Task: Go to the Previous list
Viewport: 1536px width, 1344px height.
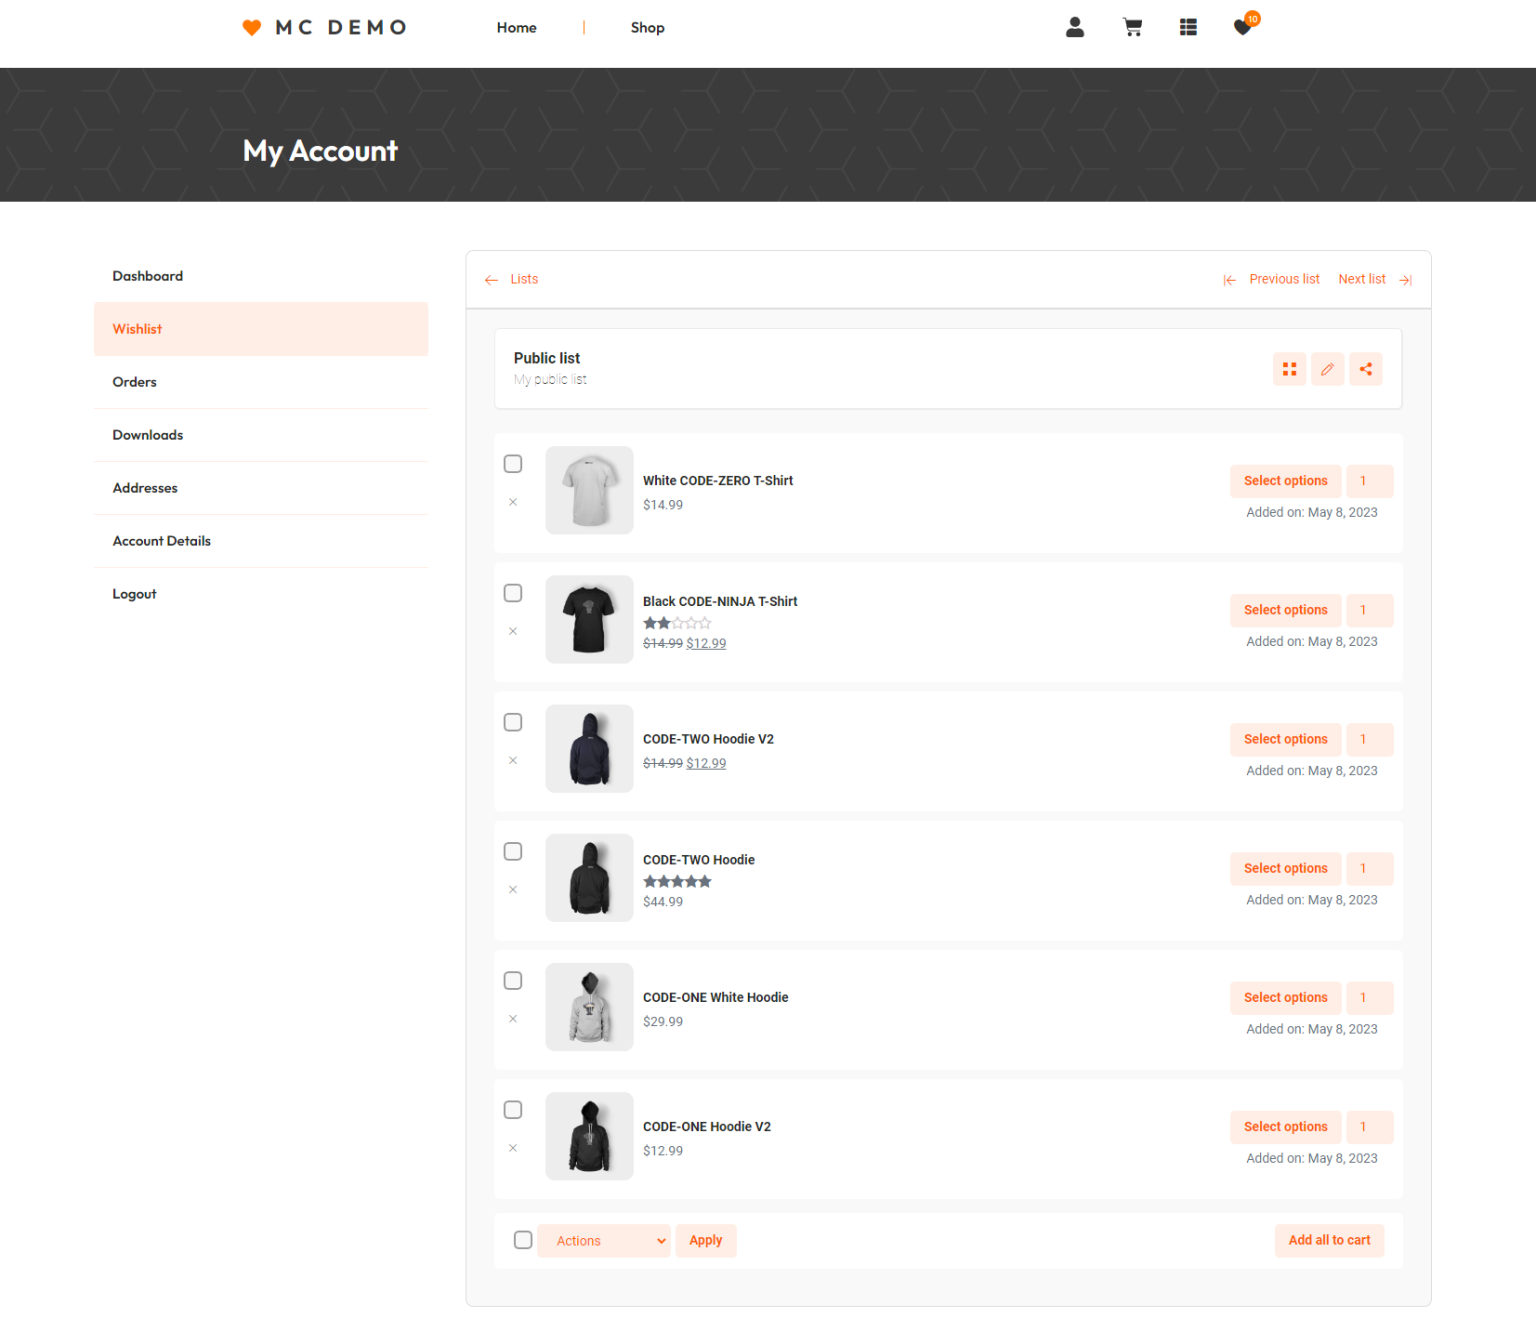Action: pos(1272,279)
